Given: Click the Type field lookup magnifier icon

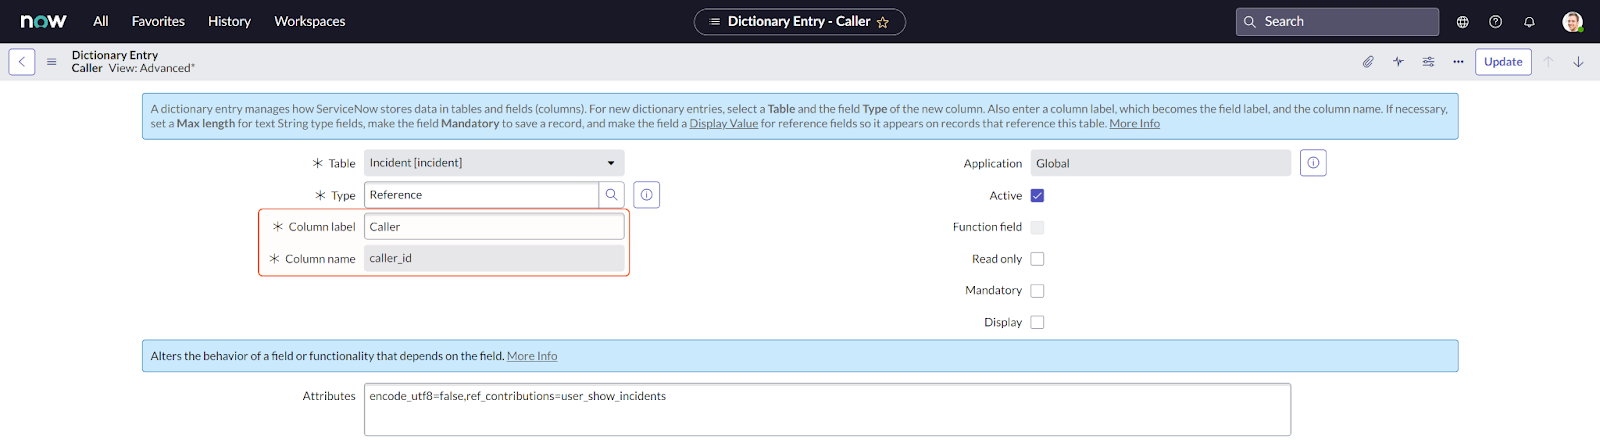Looking at the screenshot, I should click(611, 195).
